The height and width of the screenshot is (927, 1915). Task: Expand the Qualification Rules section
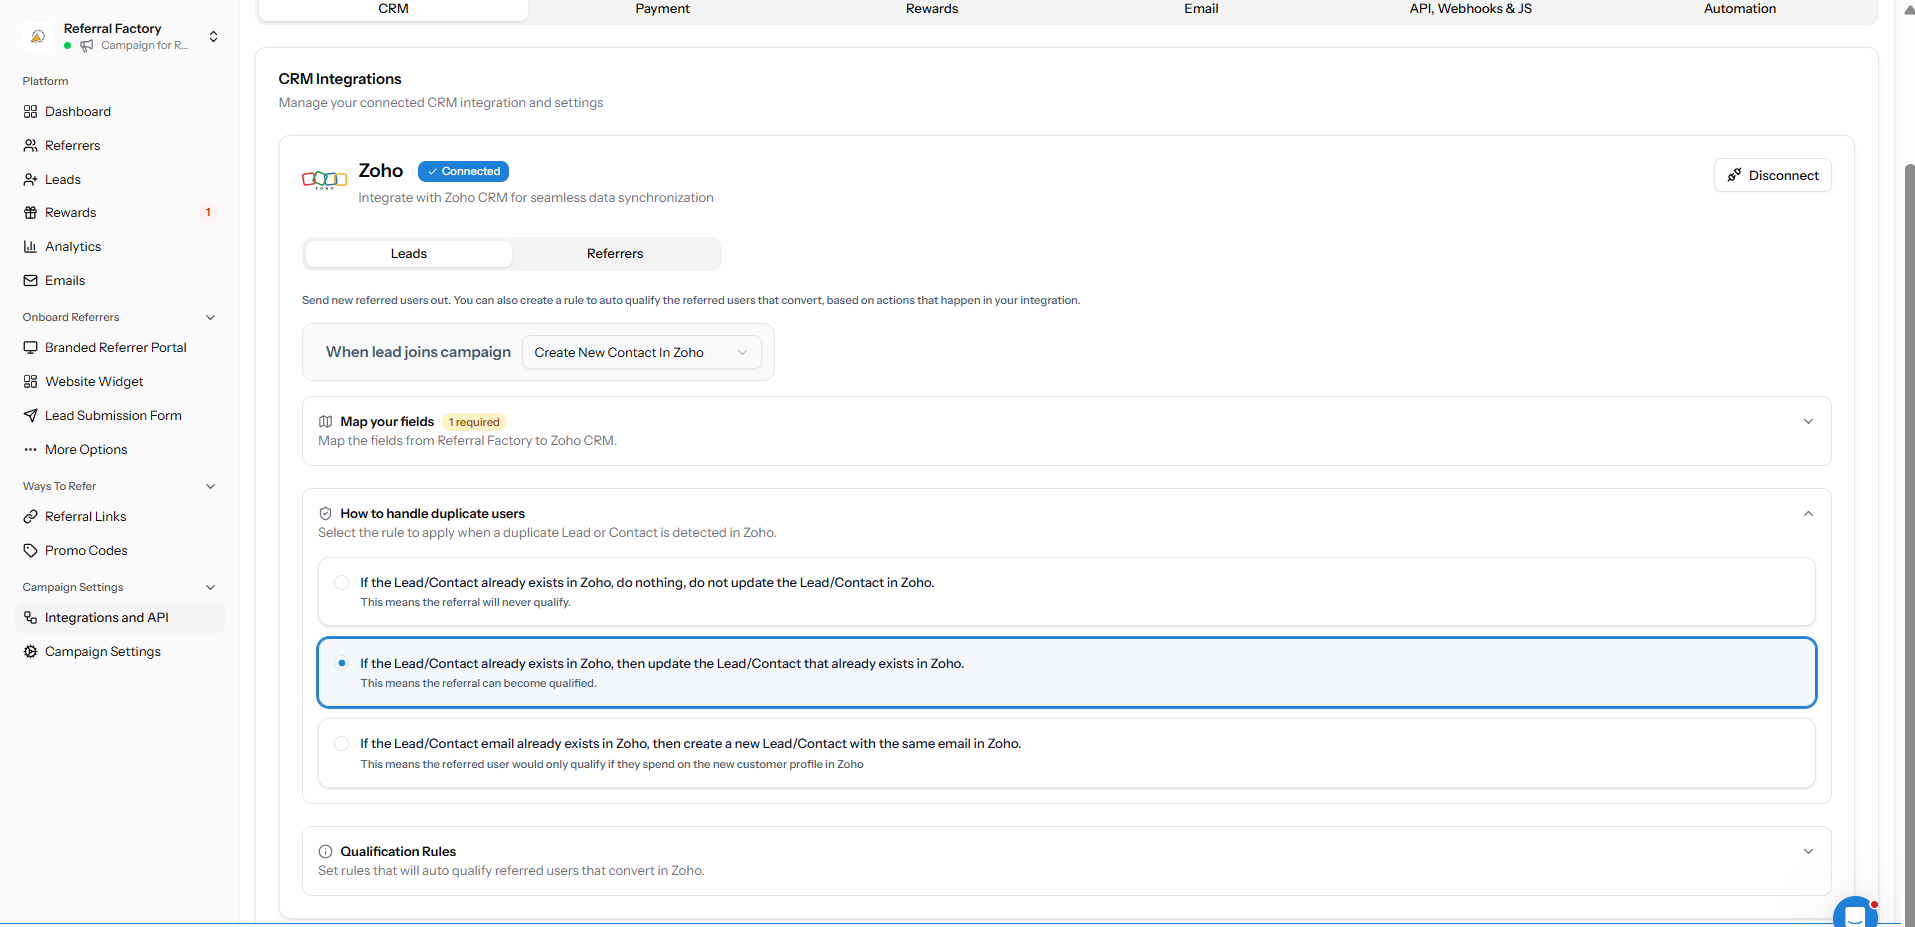1808,852
